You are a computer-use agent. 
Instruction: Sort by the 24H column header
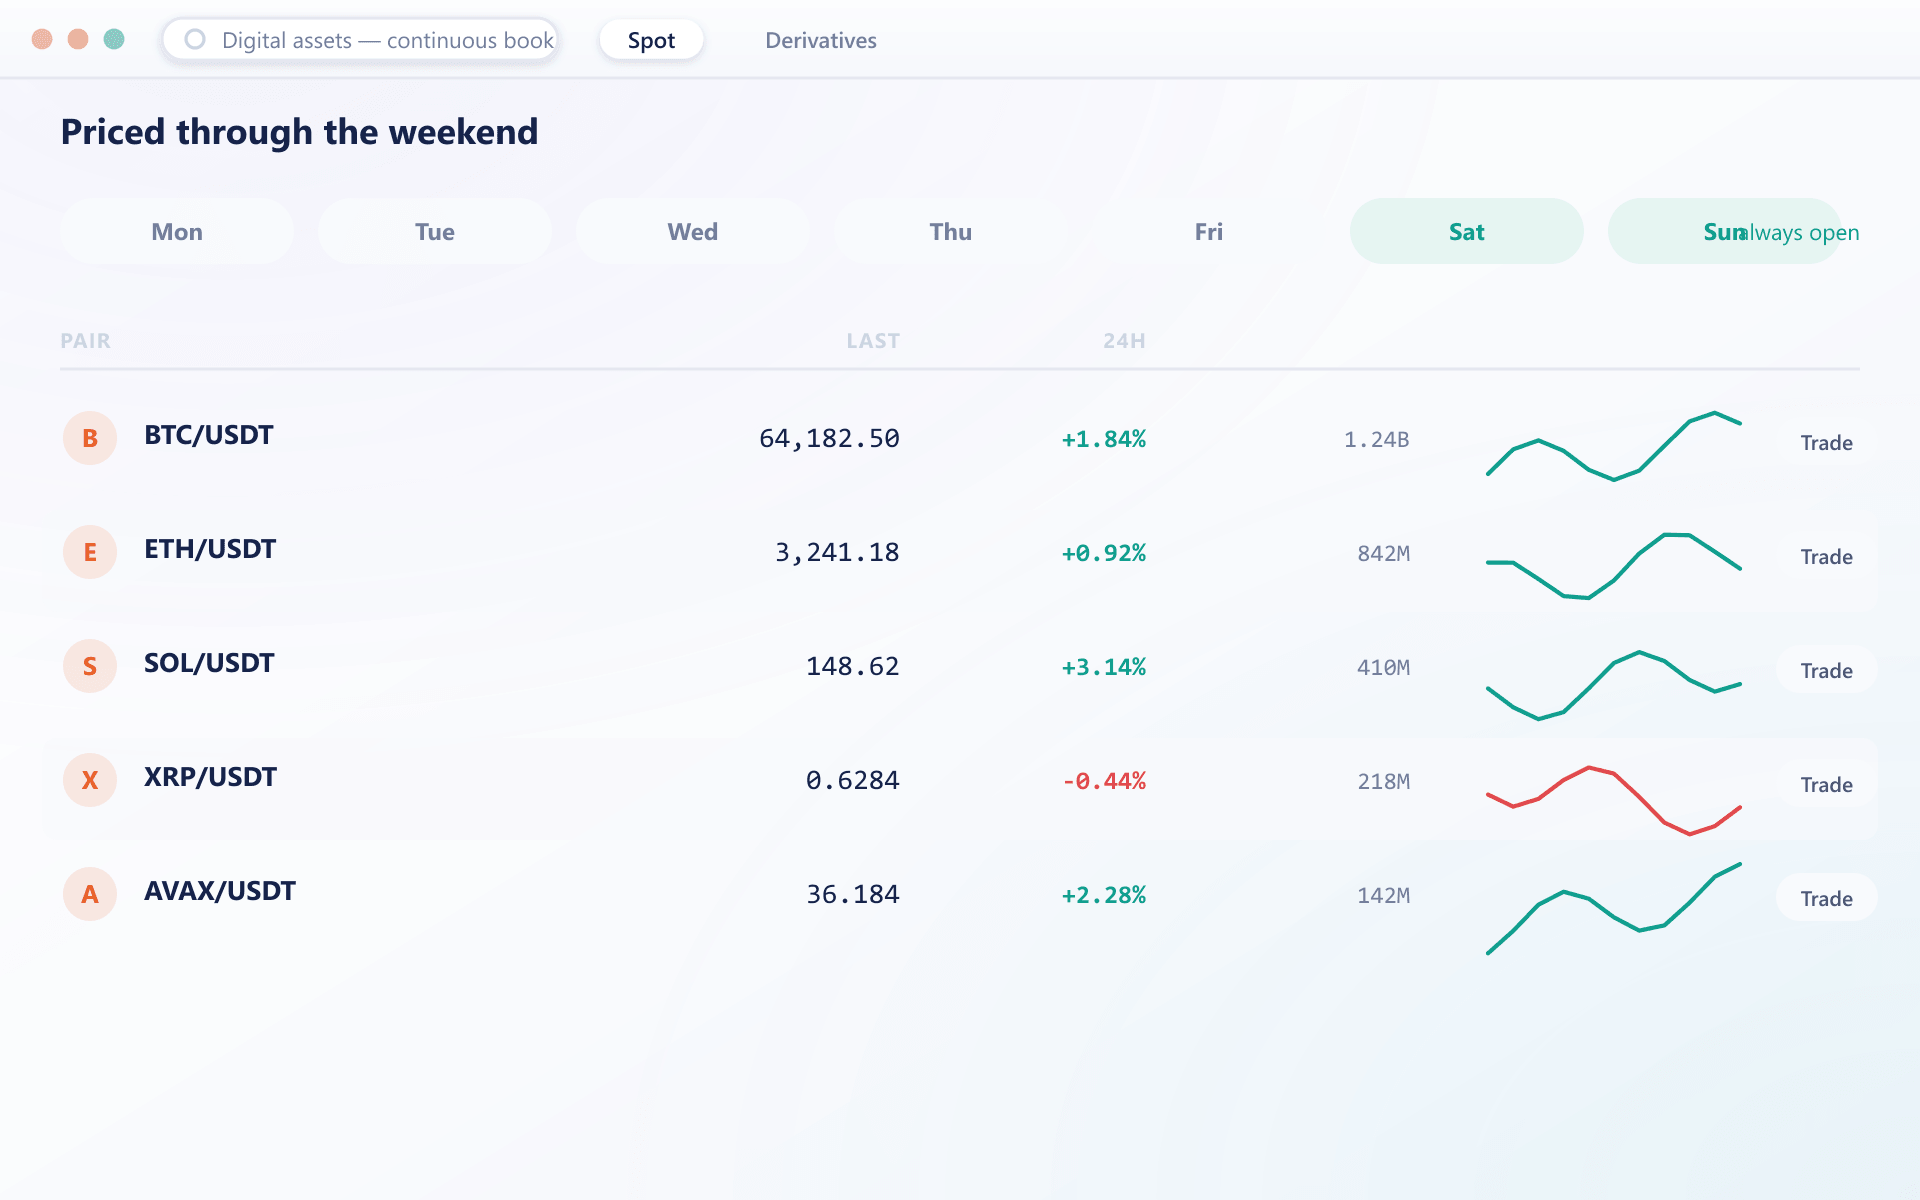1124,341
